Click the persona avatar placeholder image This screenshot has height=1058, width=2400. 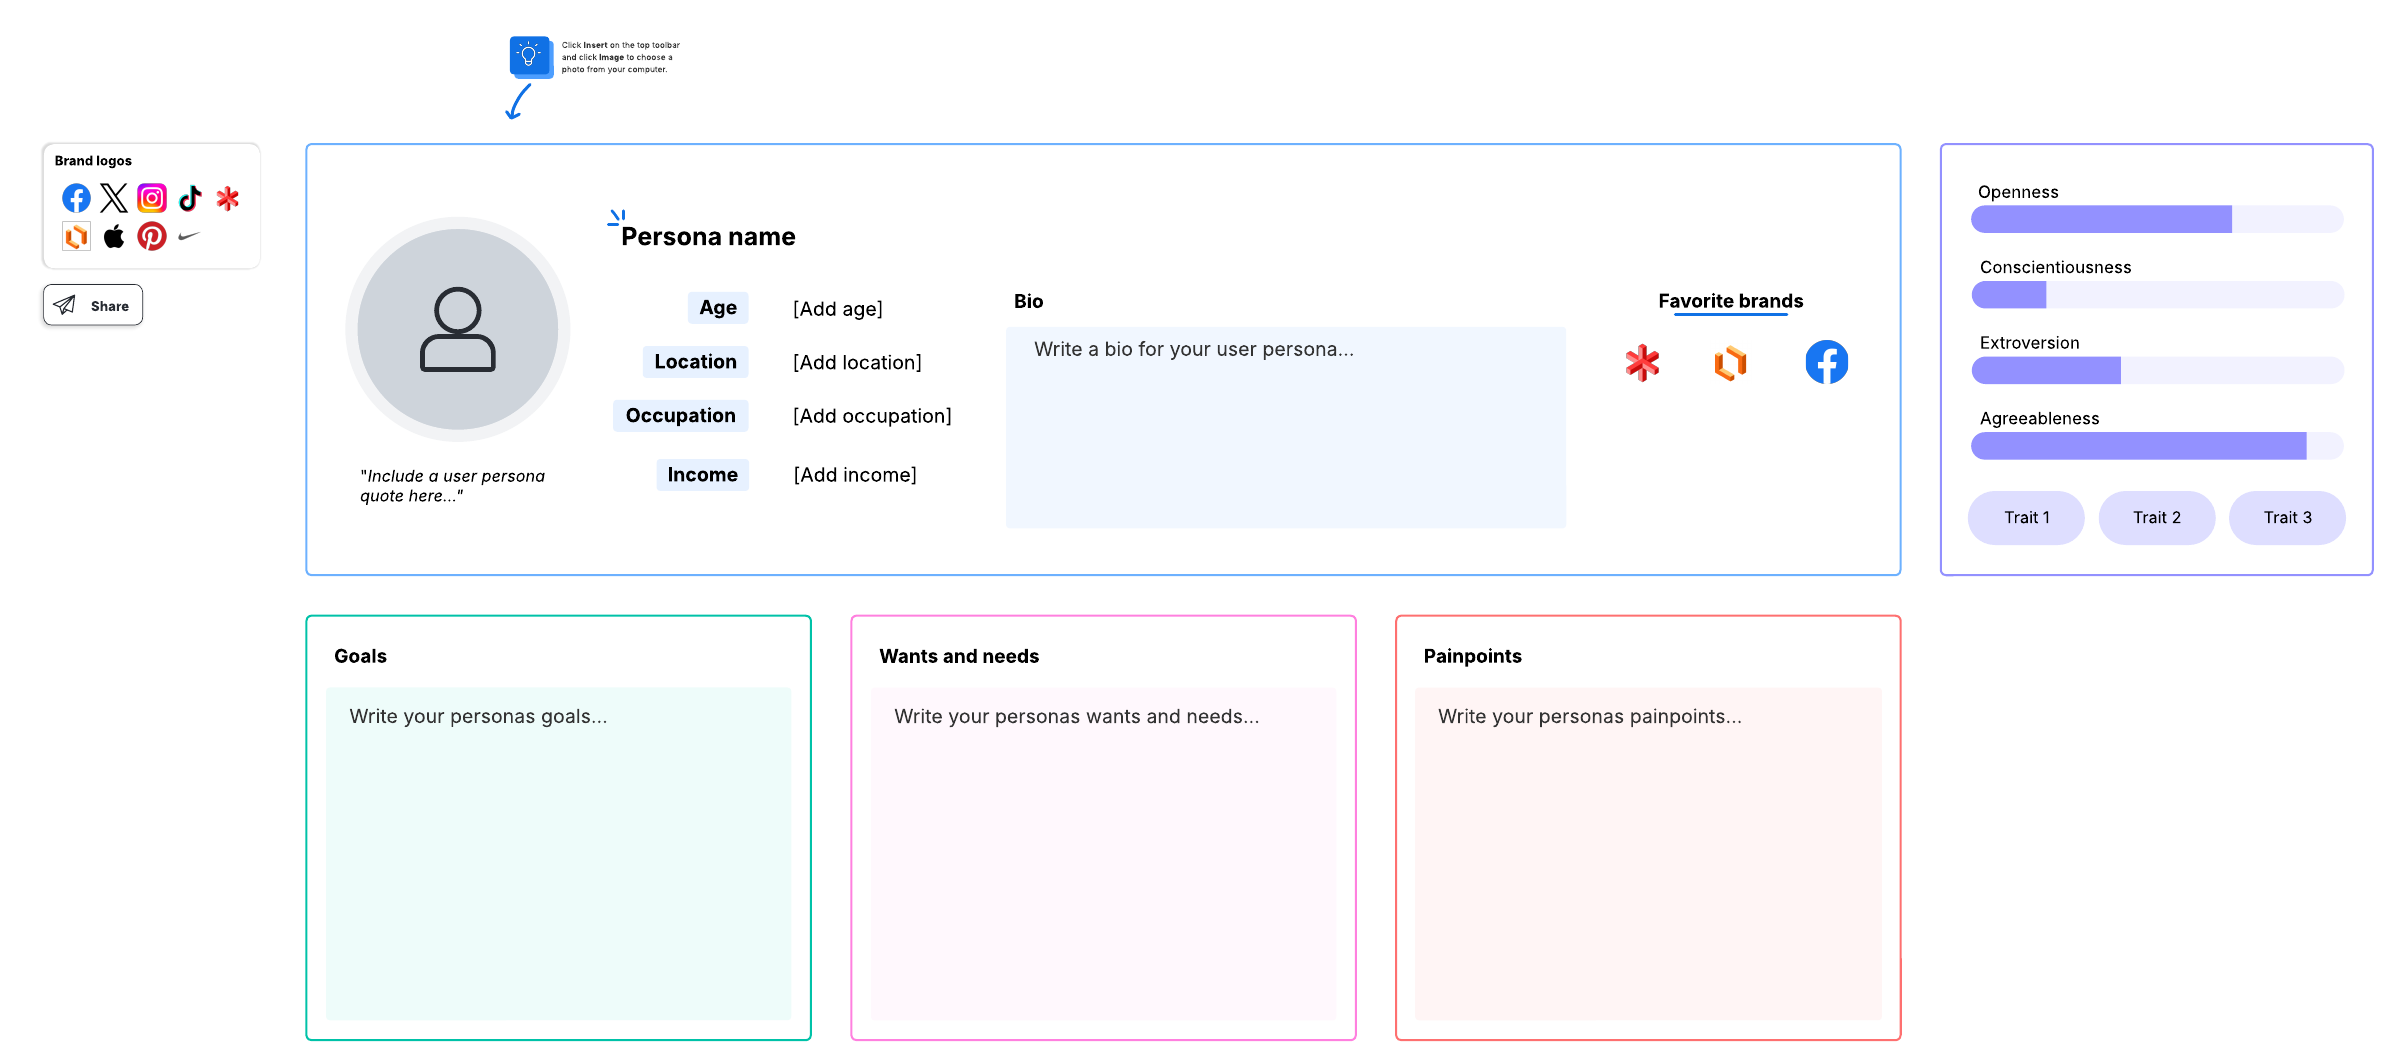(458, 329)
